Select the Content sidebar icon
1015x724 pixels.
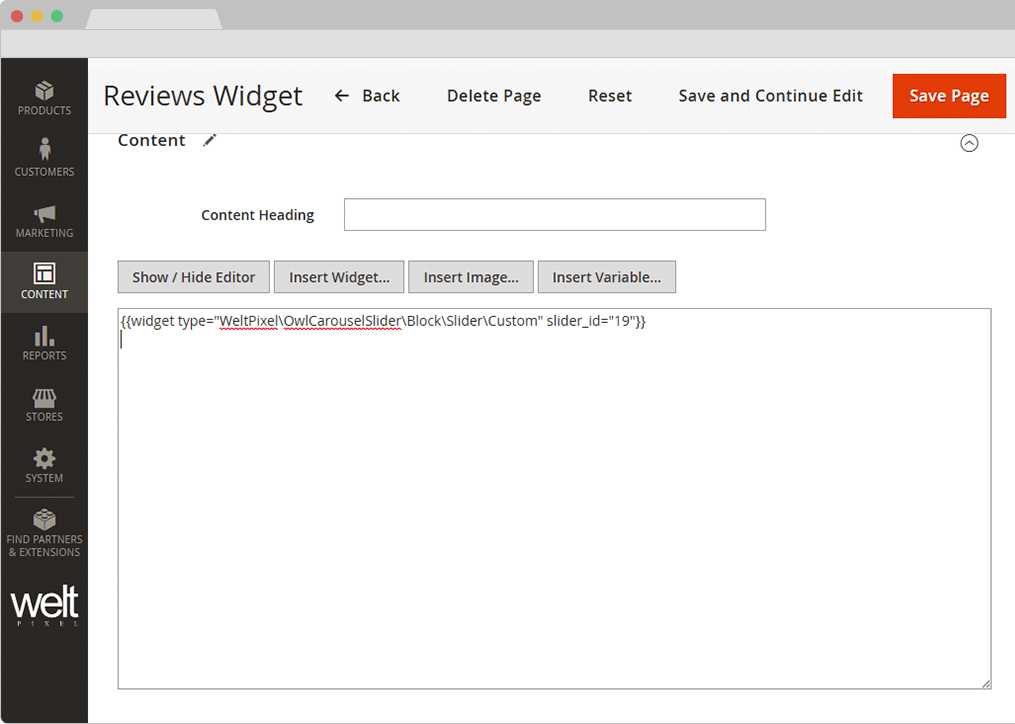44,274
